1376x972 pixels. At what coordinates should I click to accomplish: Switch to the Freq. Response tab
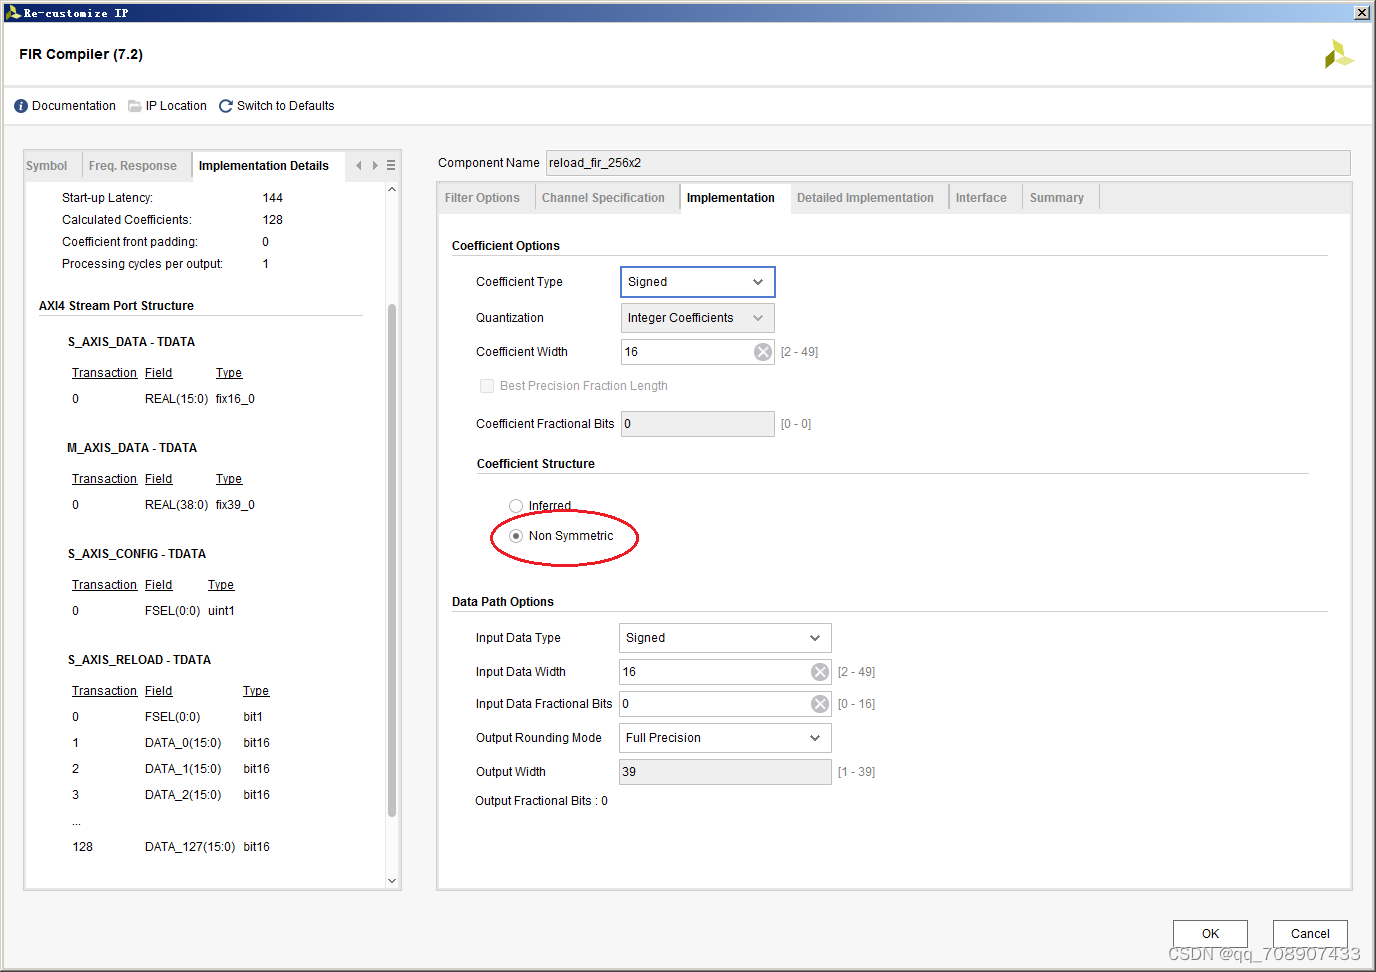pos(133,166)
